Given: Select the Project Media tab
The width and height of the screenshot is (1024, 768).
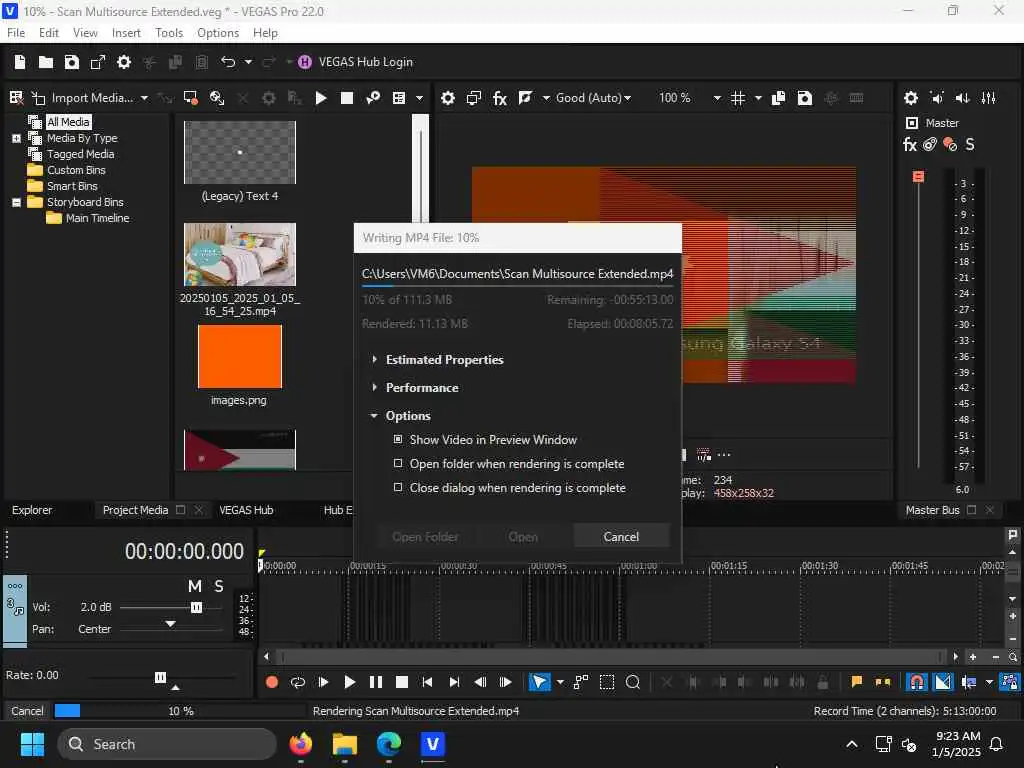Looking at the screenshot, I should click(135, 510).
